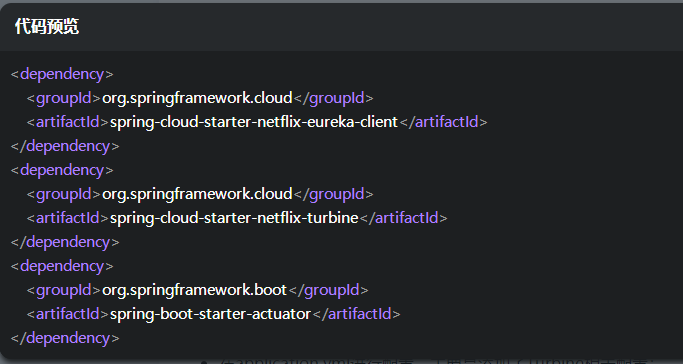The height and width of the screenshot is (364, 683).
Task: Click the closing artifactId tag after eureka-client
Action: pos(443,122)
